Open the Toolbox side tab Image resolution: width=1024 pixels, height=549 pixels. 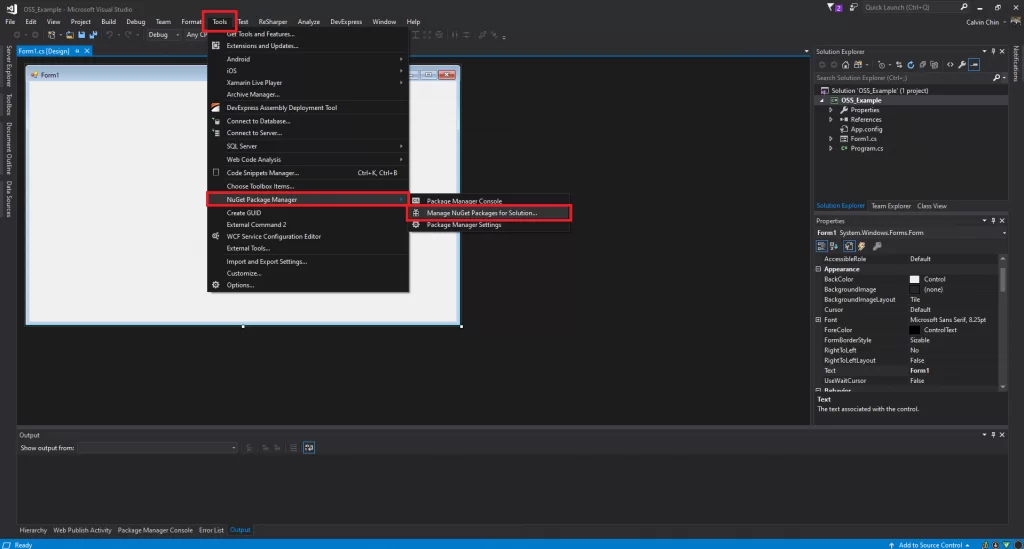[x=8, y=104]
